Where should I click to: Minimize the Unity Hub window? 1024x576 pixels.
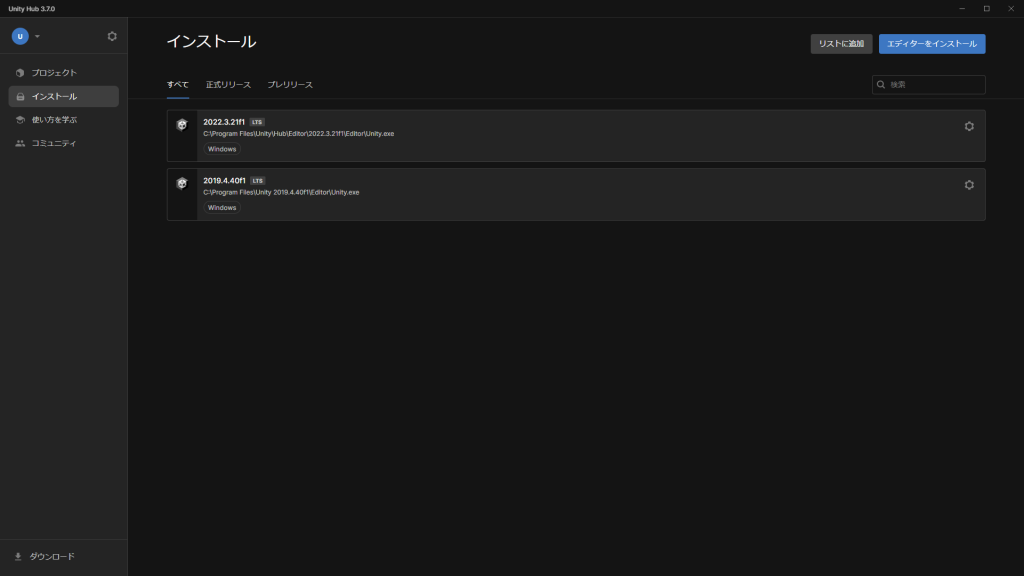point(962,8)
